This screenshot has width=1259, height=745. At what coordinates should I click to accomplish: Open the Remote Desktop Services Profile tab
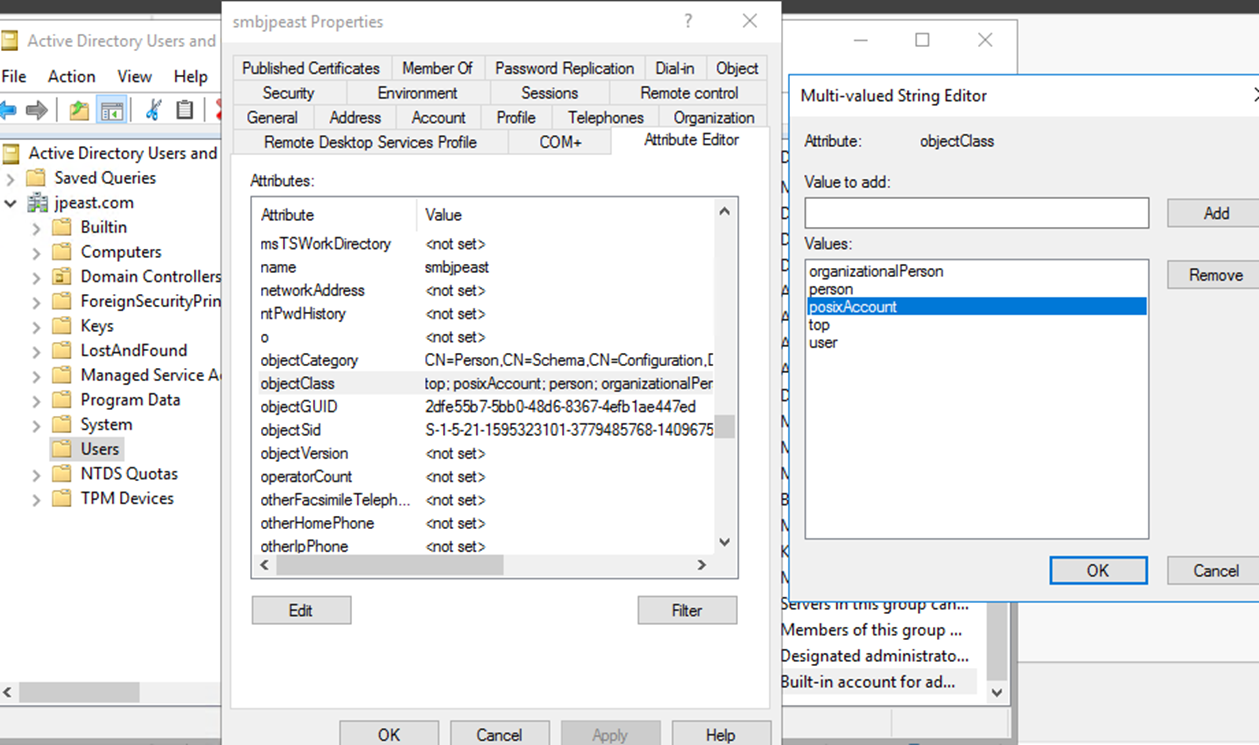370,142
